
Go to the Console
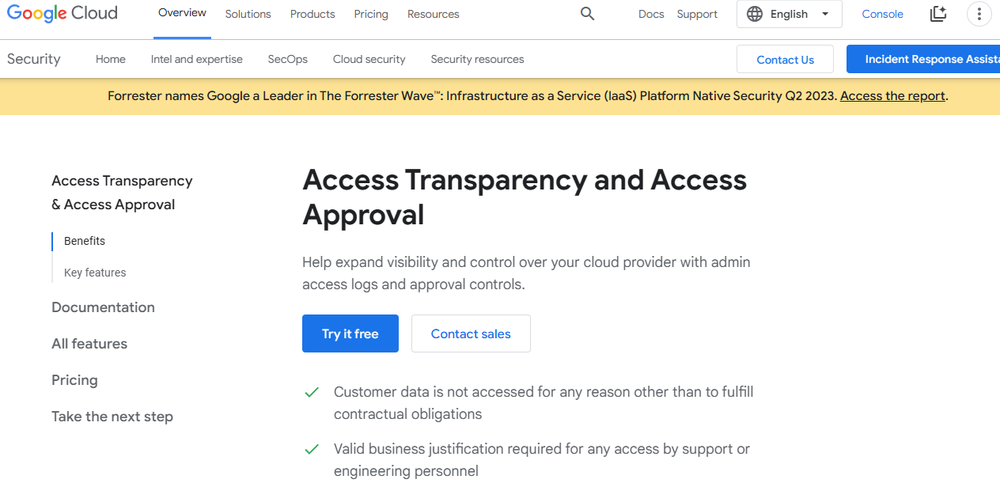882,14
